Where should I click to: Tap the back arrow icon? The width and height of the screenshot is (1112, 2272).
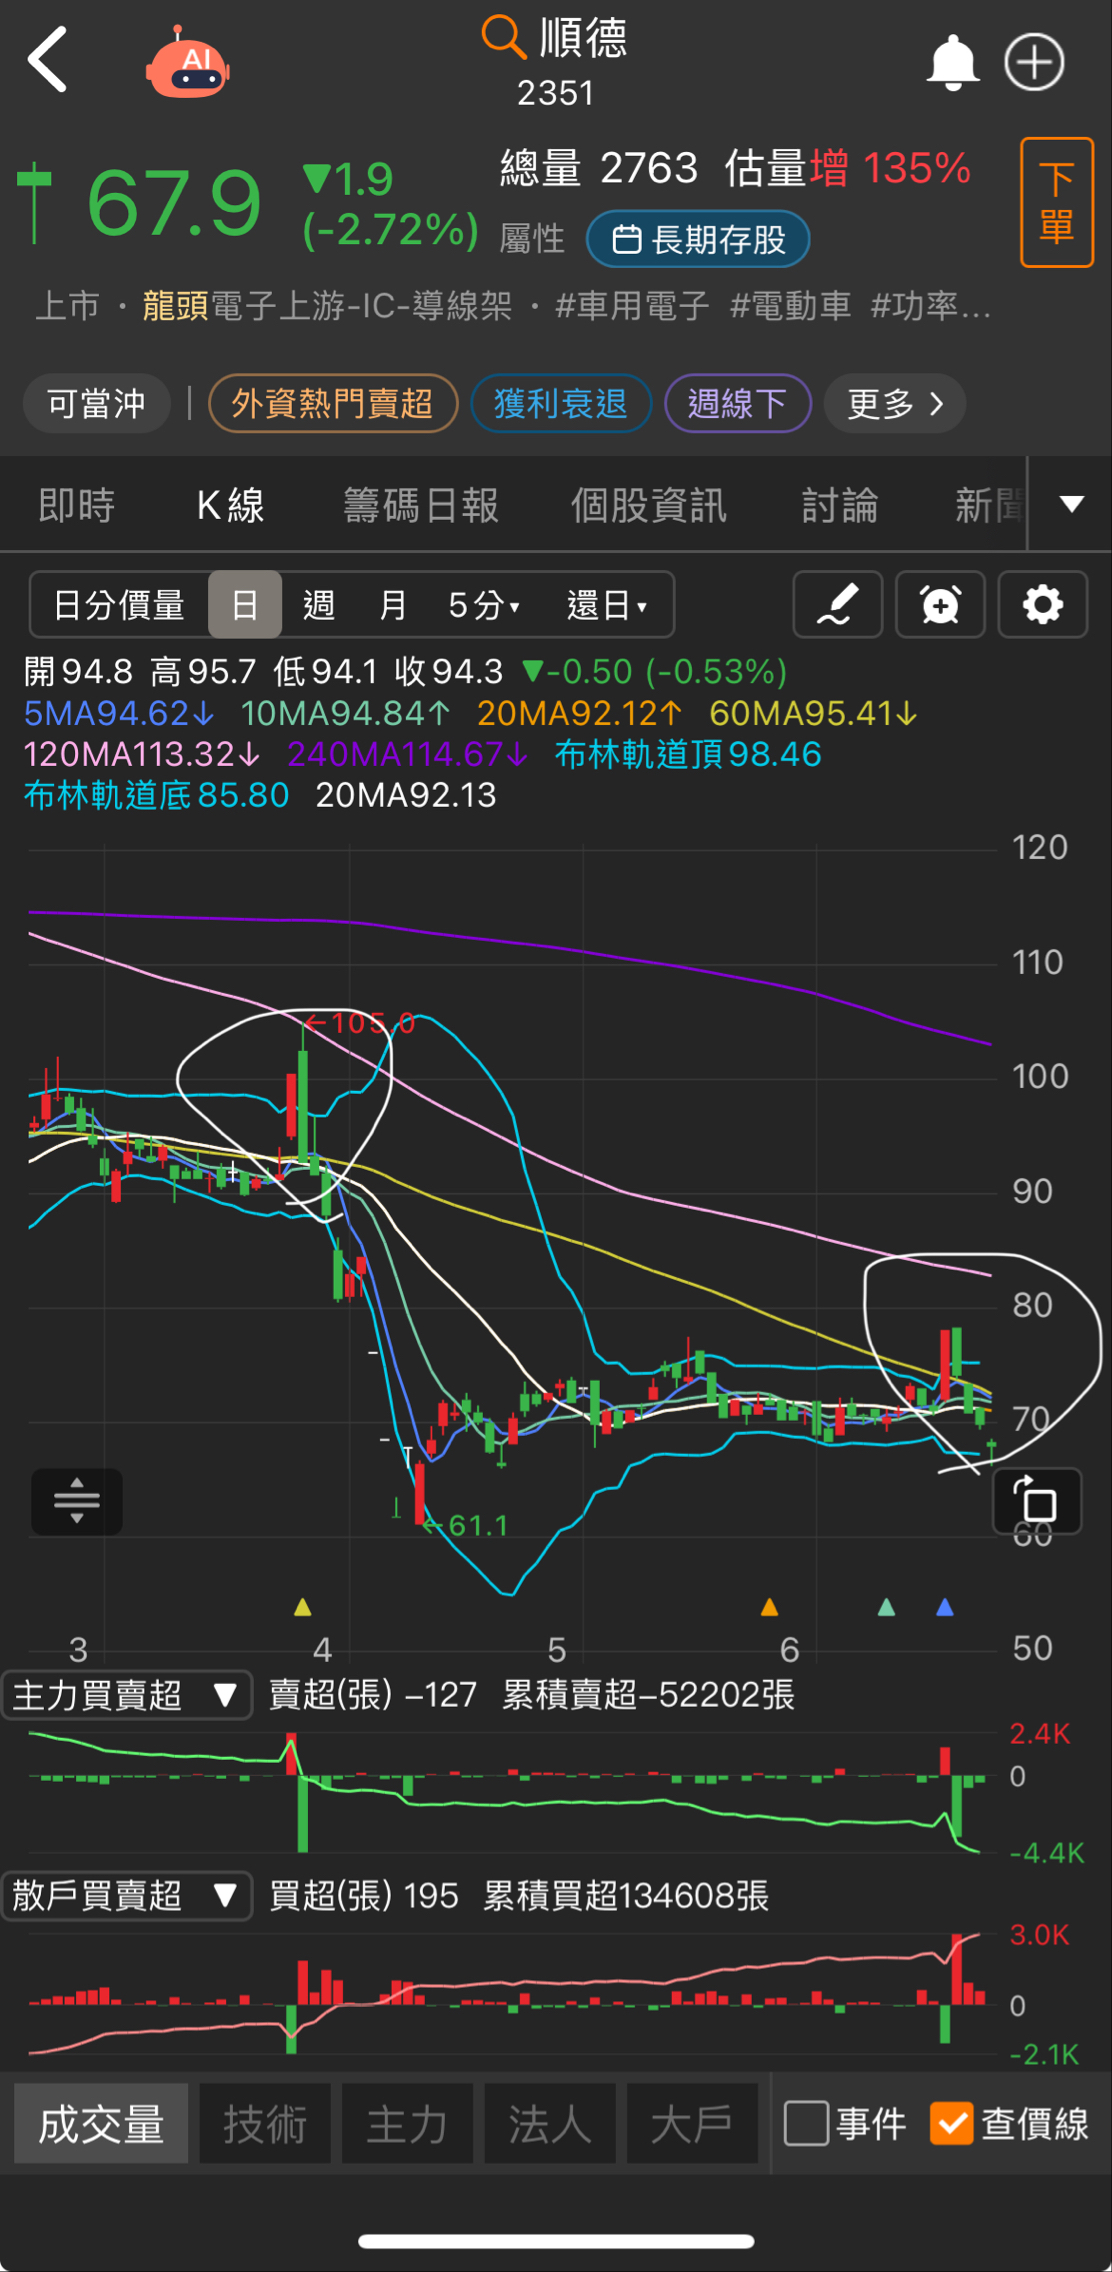[x=47, y=60]
